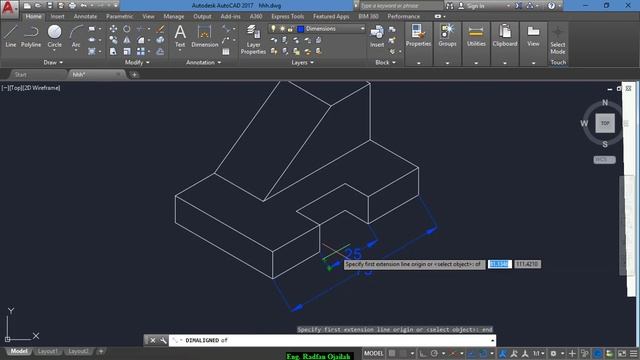Screen dimensions: 640x360
Task: Click the layer color blue swatch
Action: point(301,29)
